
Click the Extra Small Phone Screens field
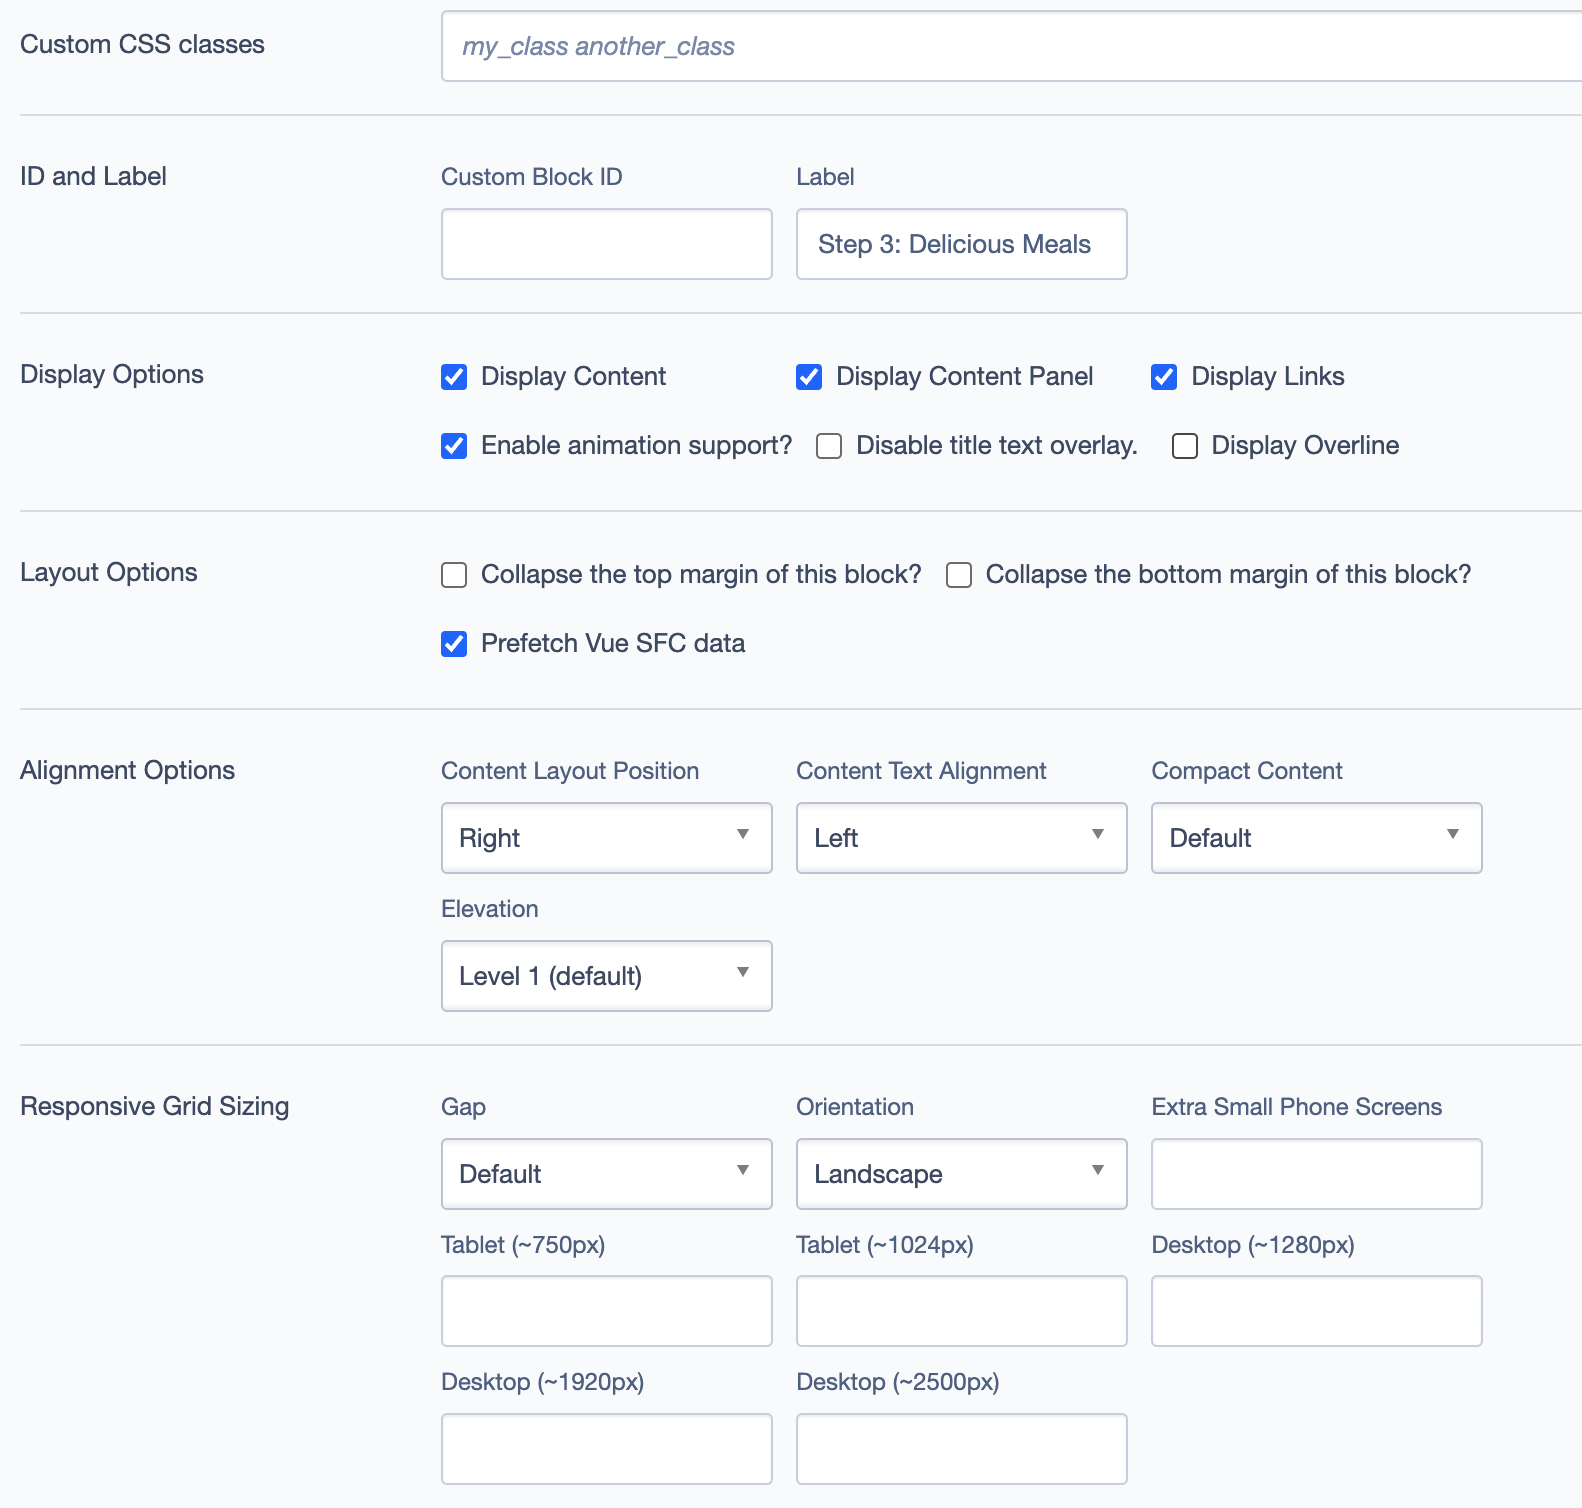(1316, 1174)
